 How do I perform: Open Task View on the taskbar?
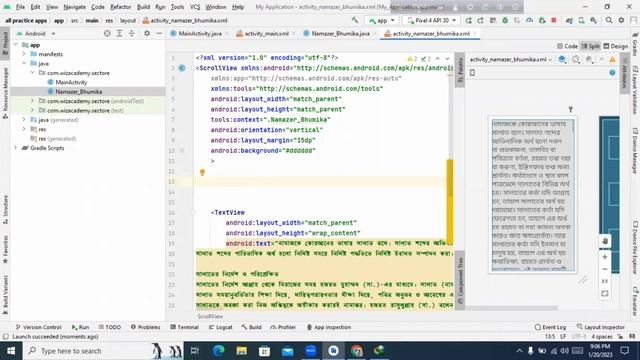pyautogui.click(x=195, y=351)
